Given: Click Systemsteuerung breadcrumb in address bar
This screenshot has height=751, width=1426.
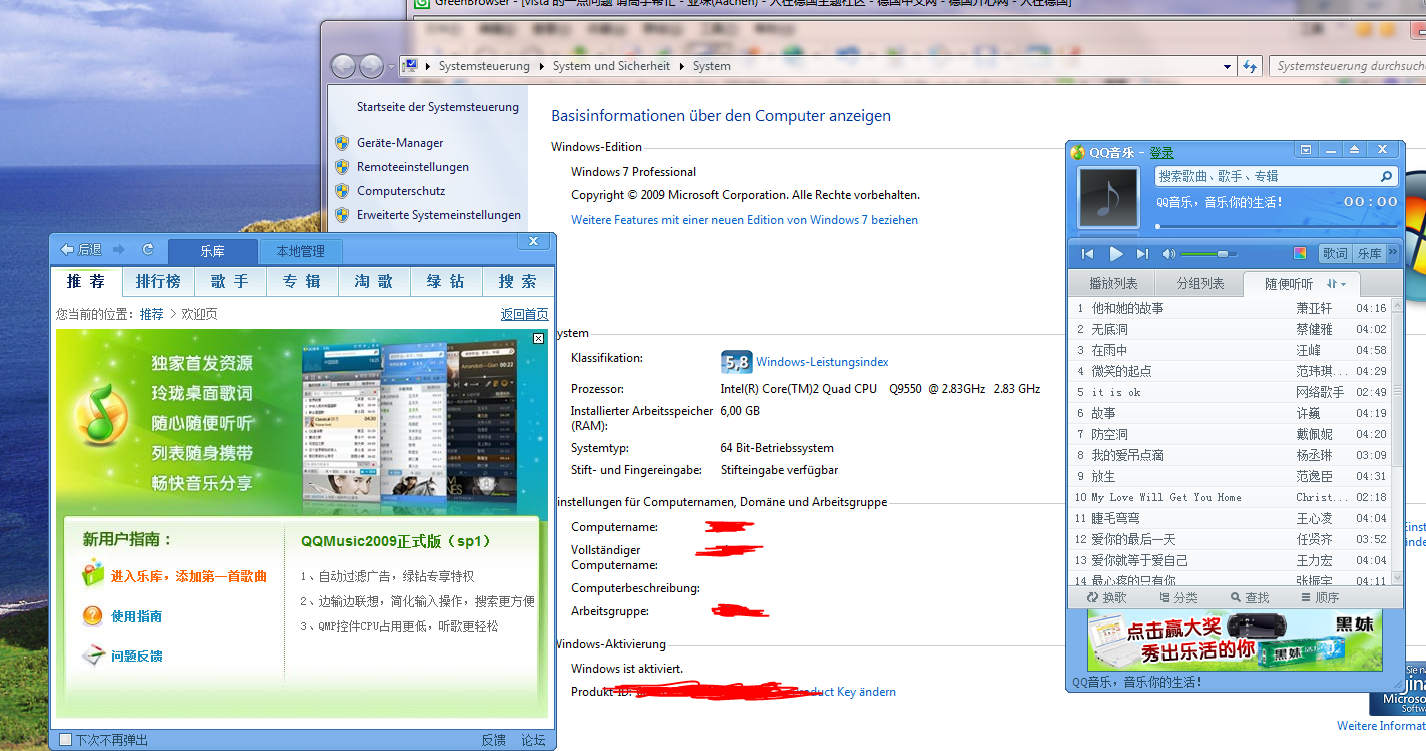Looking at the screenshot, I should (484, 66).
